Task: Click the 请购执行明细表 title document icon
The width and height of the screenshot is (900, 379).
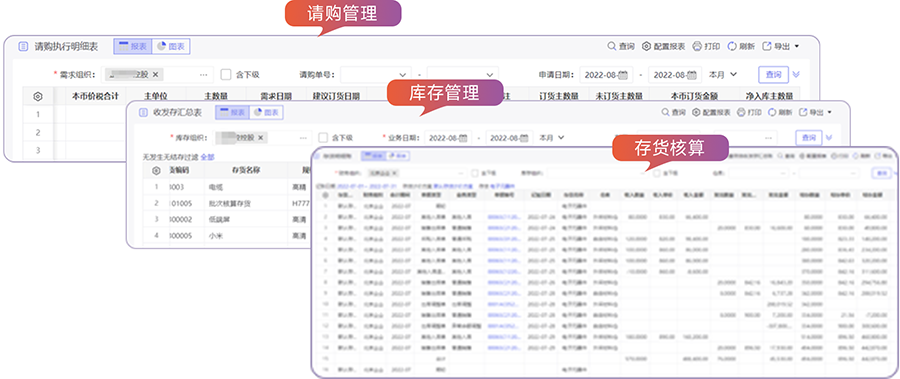Action: [23, 47]
